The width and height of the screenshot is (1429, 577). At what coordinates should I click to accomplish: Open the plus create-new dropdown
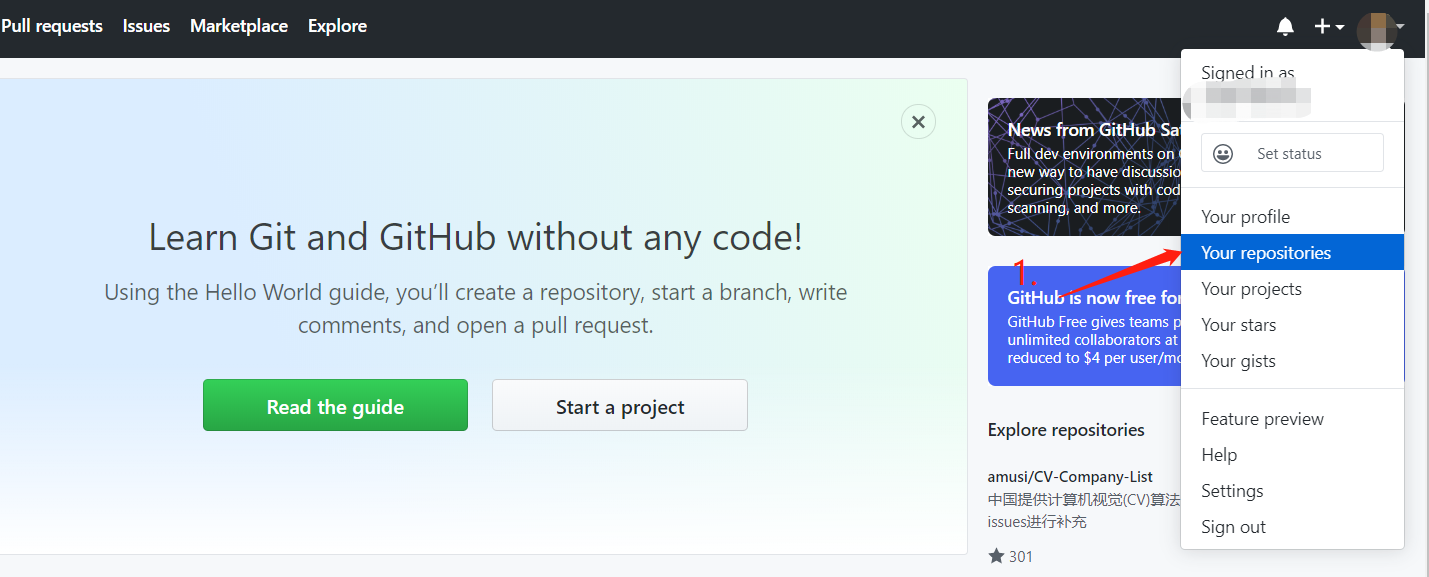click(x=1329, y=27)
